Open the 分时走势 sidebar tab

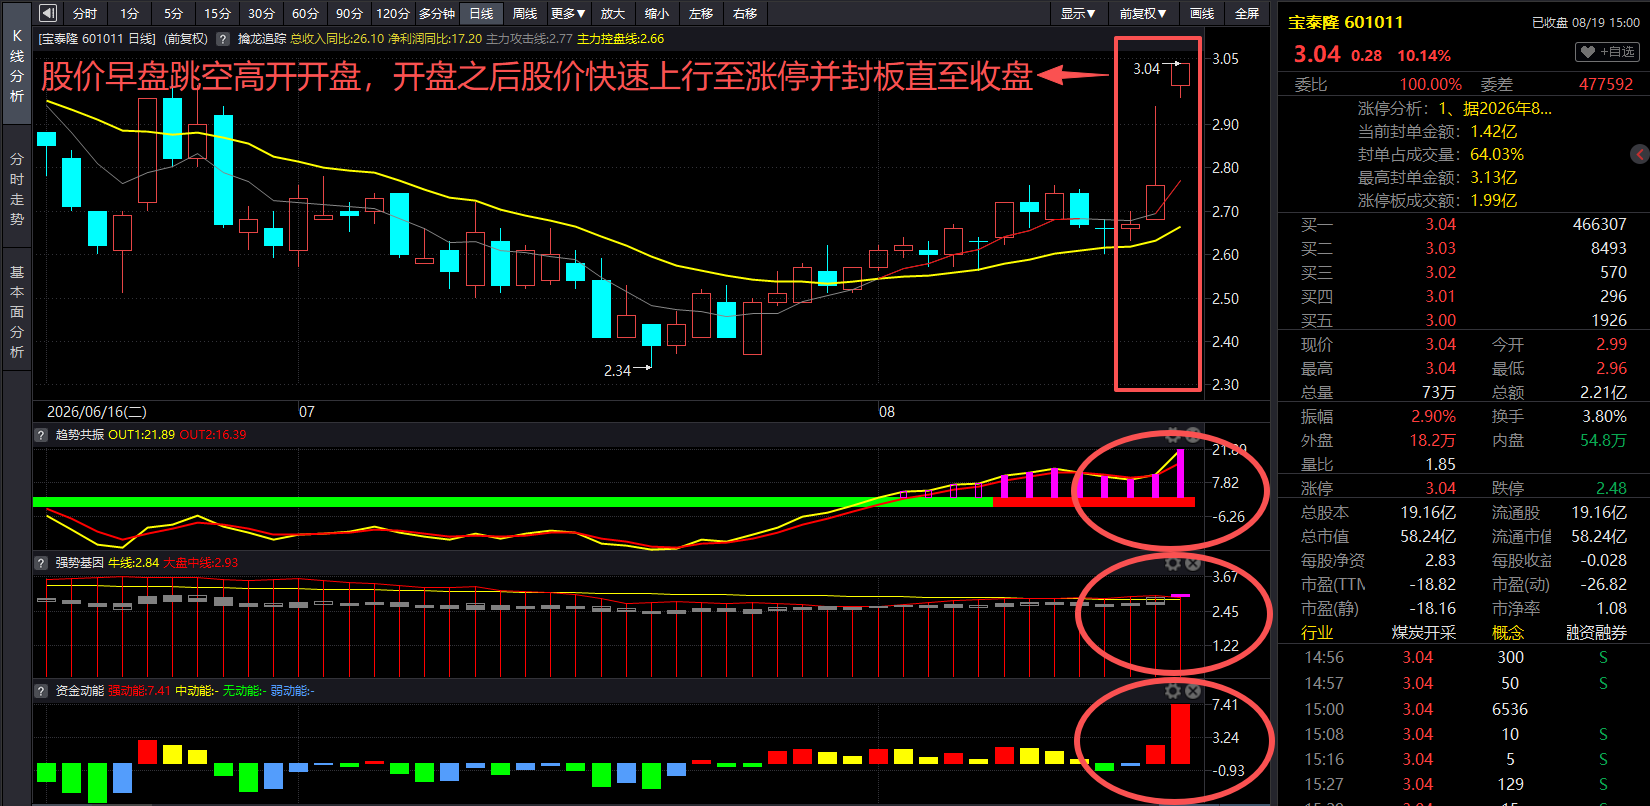[17, 189]
